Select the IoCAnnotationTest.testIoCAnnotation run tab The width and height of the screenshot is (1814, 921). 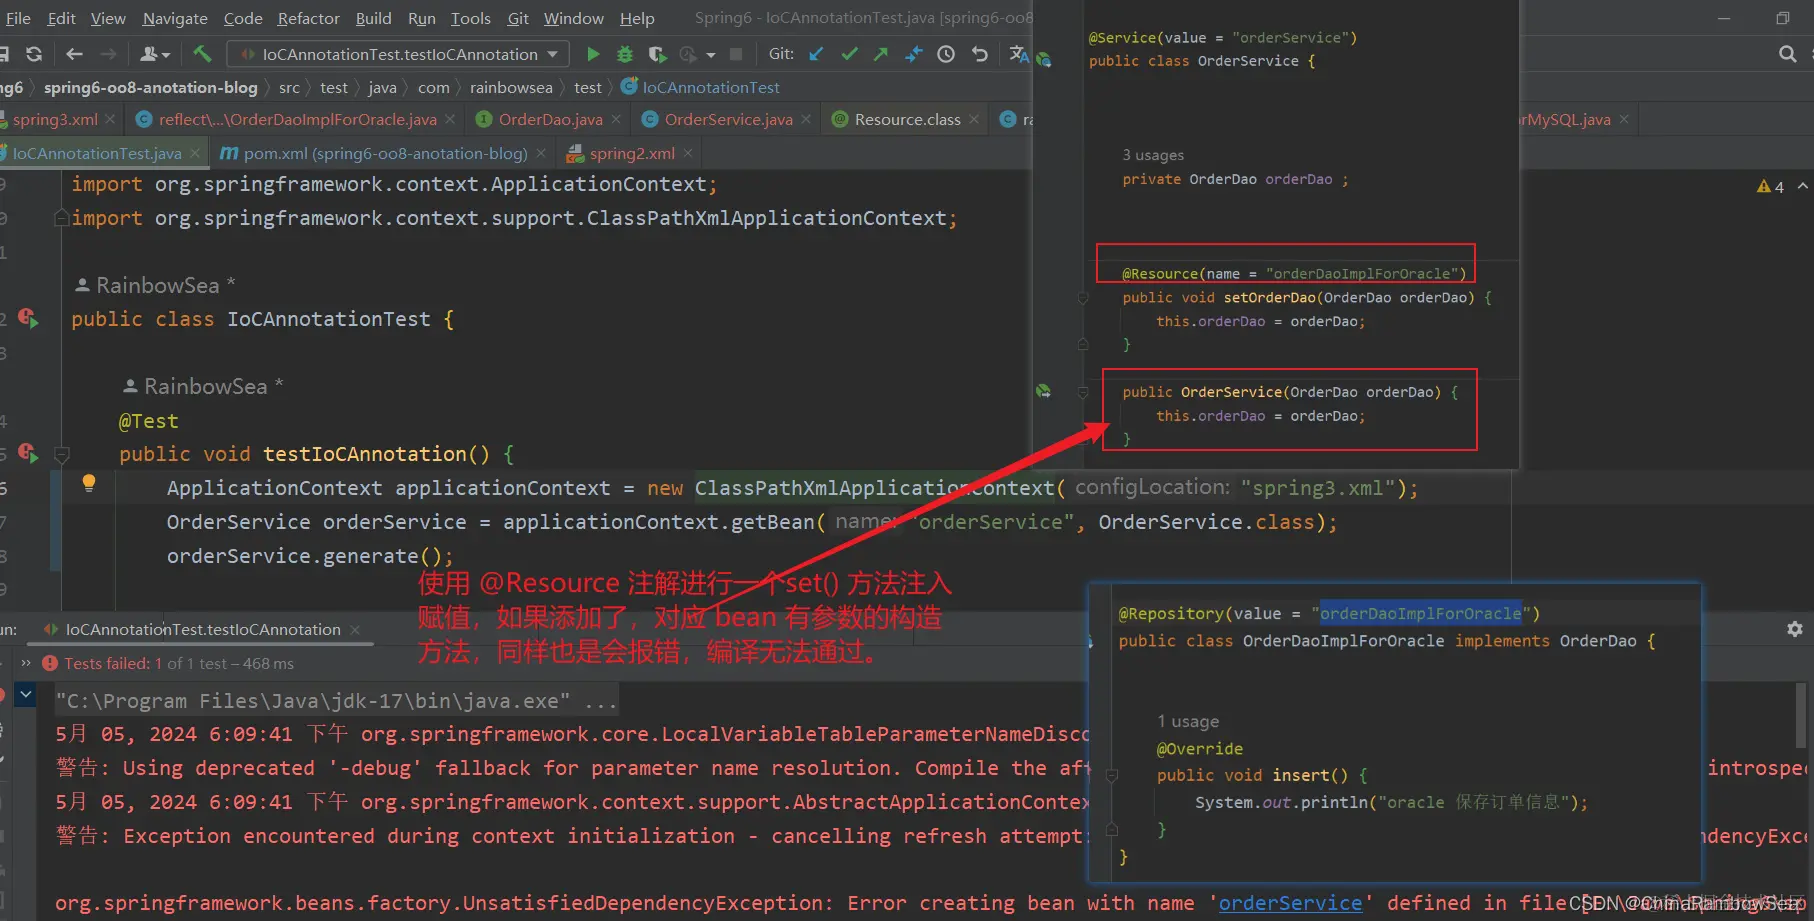coord(203,629)
